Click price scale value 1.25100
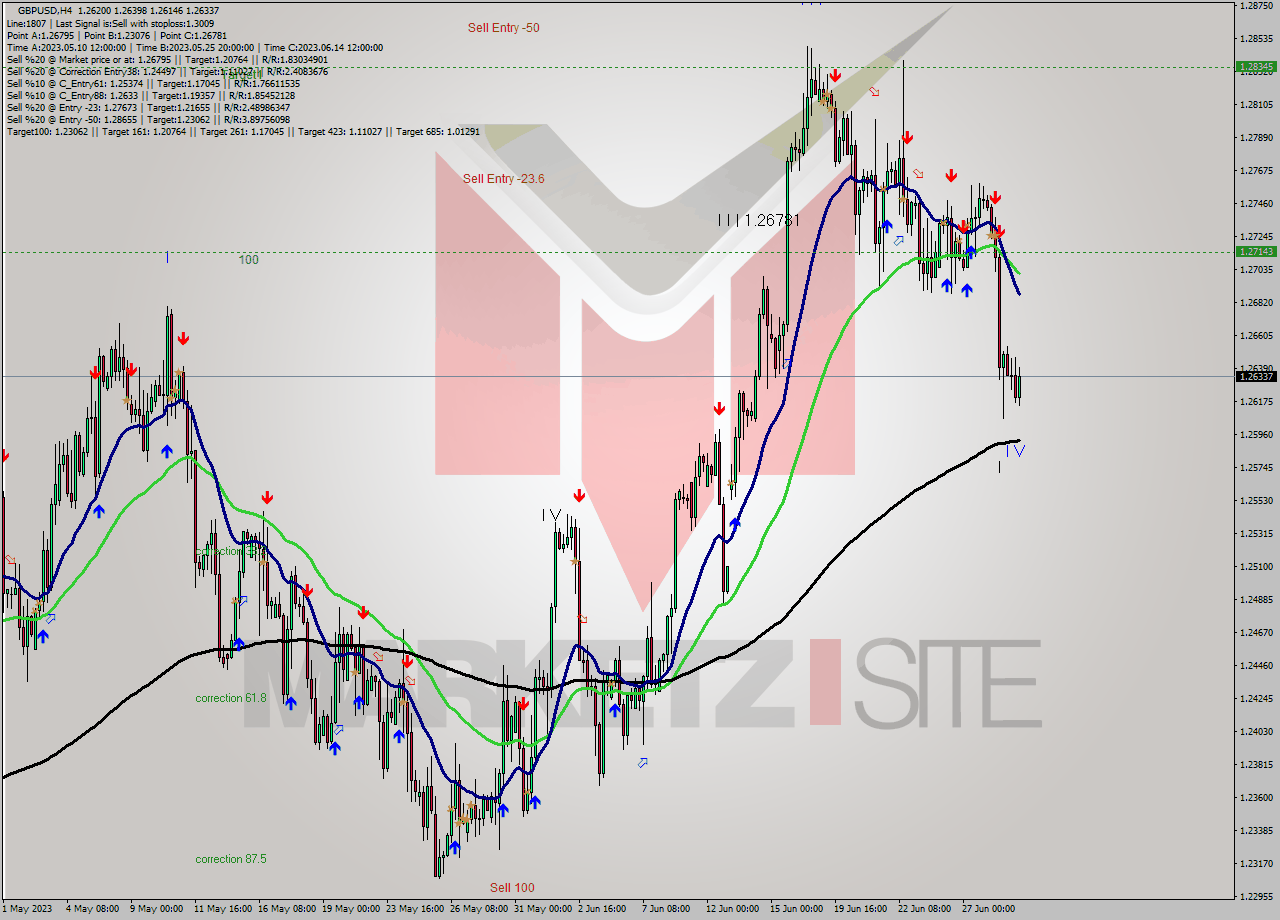Screen dimensions: 1280x920 pos(1256,567)
